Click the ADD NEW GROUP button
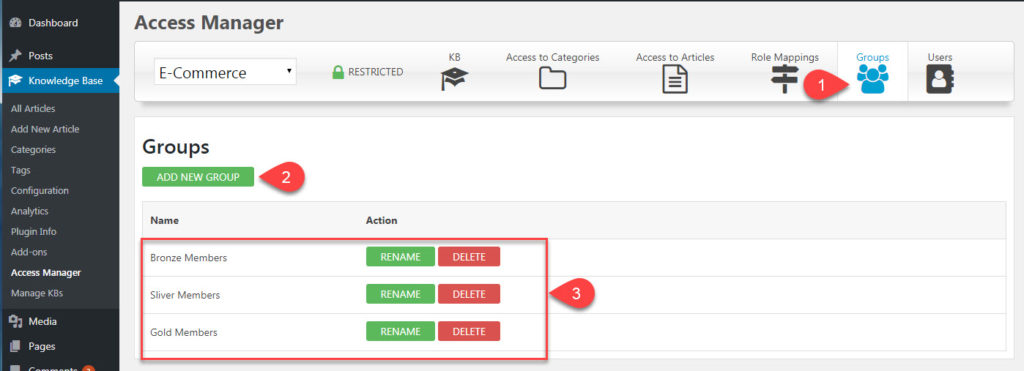Image resolution: width=1024 pixels, height=371 pixels. pos(198,177)
